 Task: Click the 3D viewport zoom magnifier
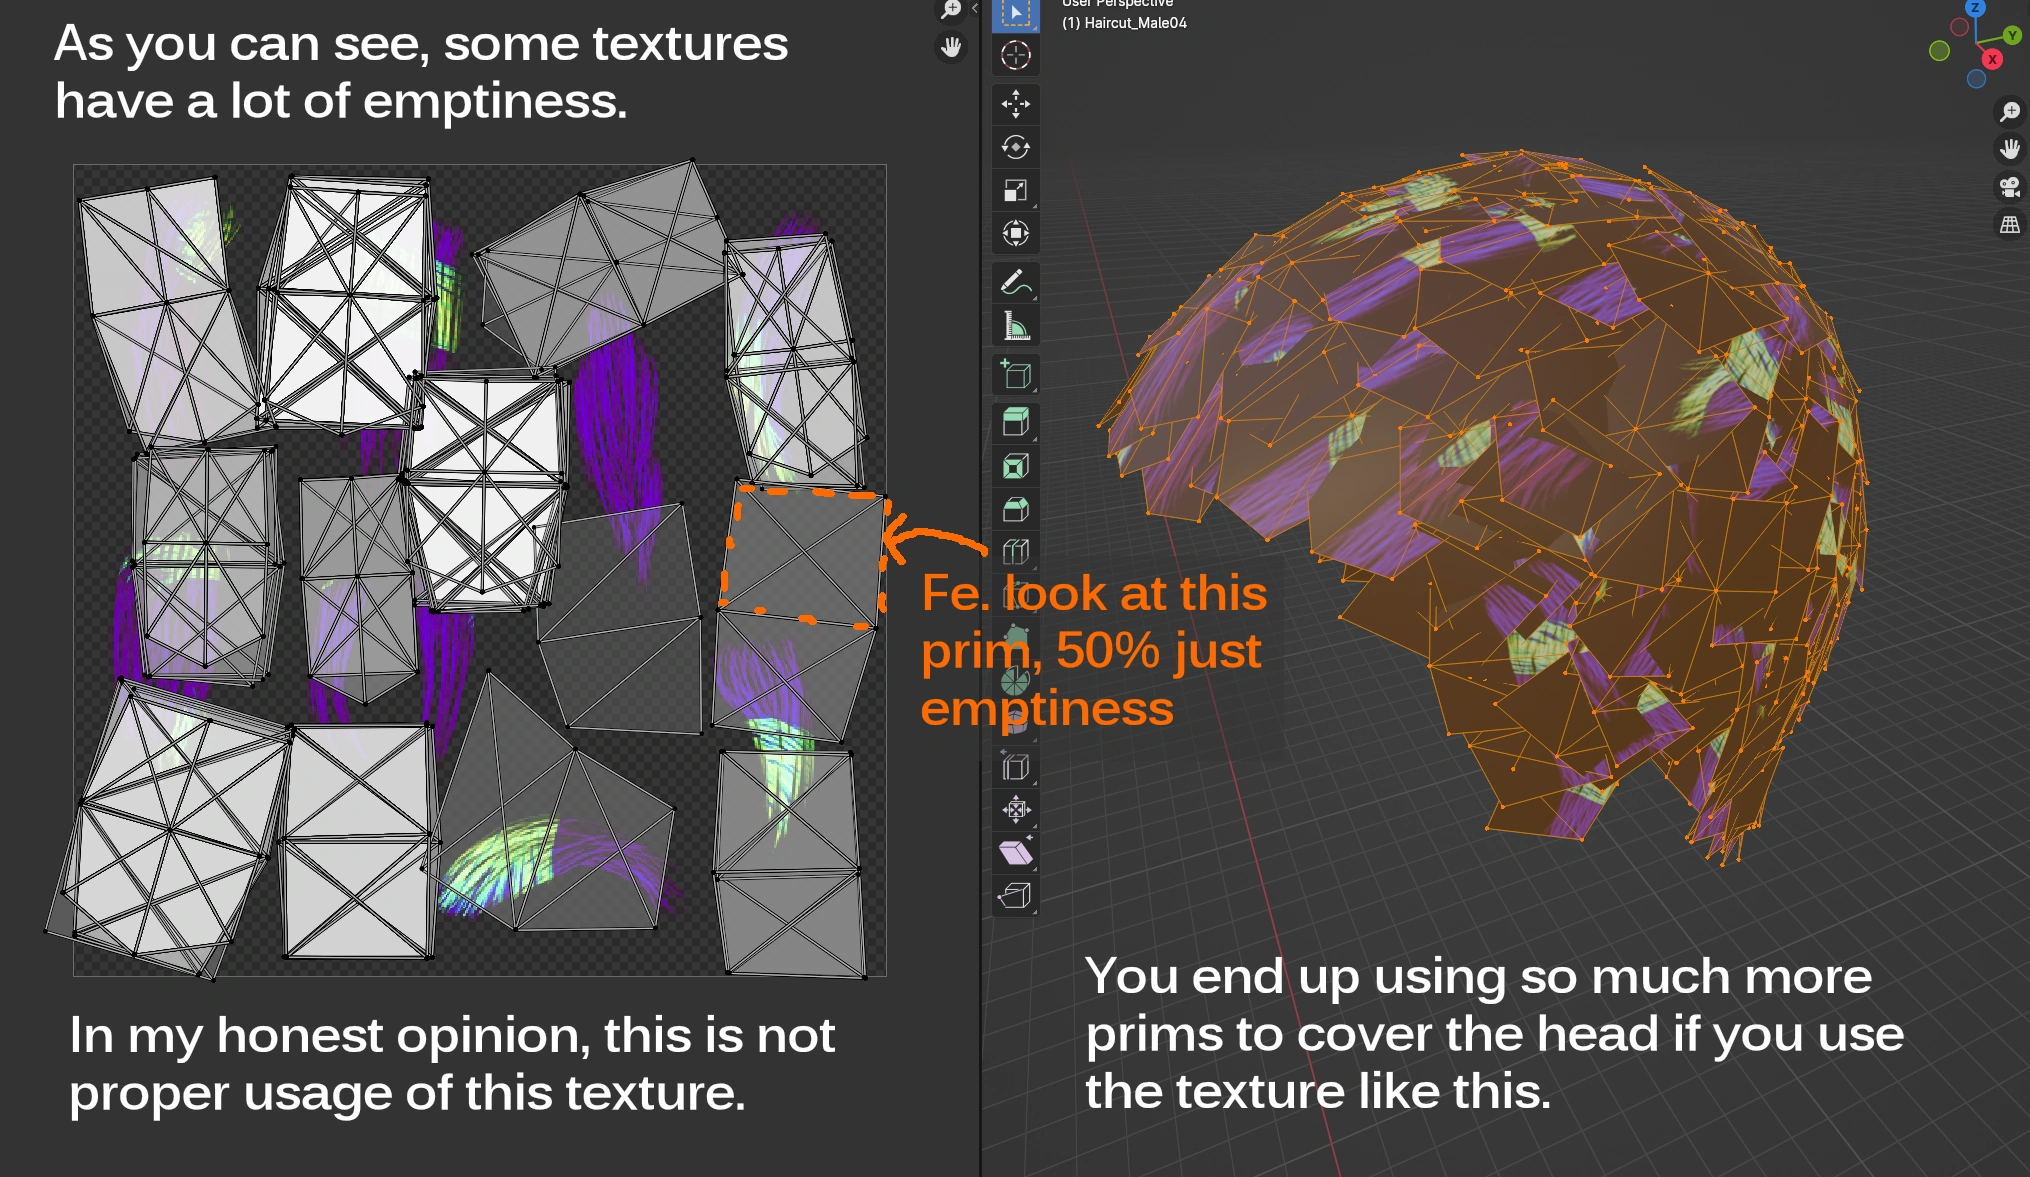[x=2009, y=111]
